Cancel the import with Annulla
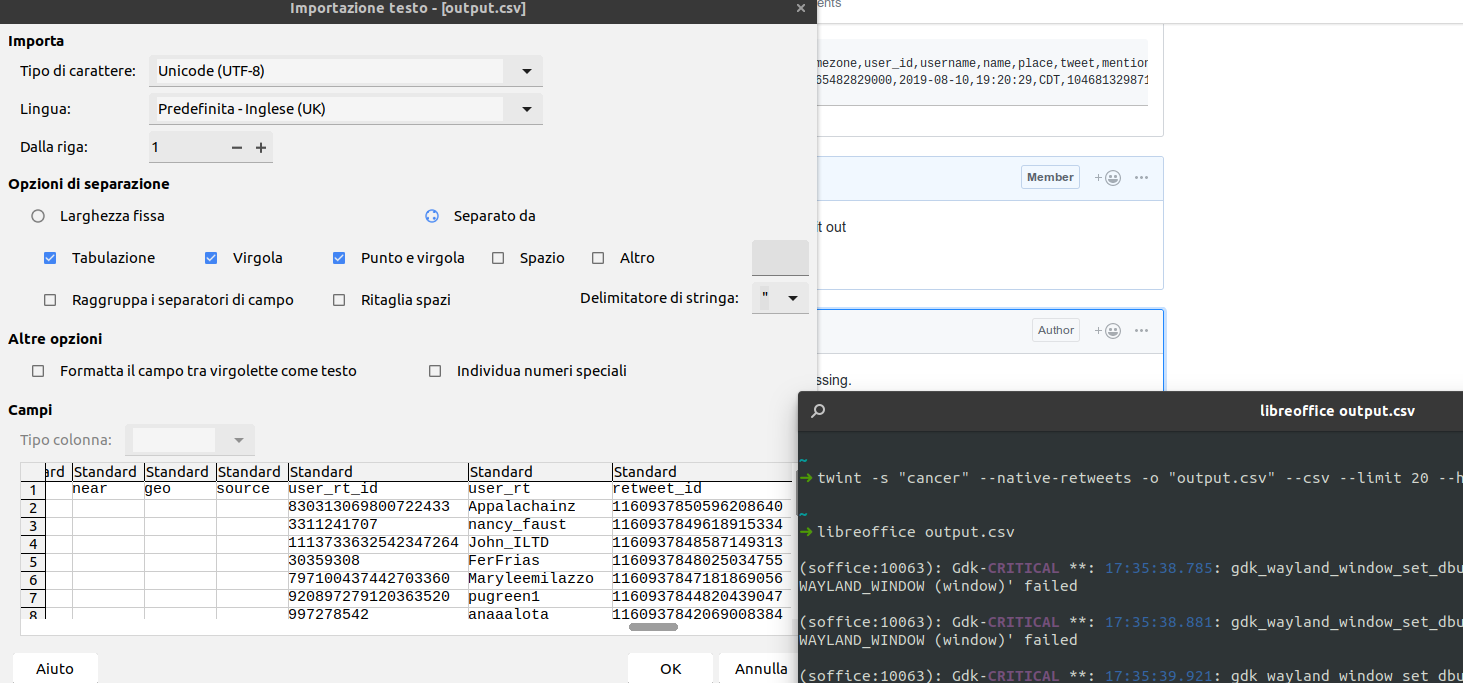Viewport: 1463px width, 683px height. click(759, 669)
